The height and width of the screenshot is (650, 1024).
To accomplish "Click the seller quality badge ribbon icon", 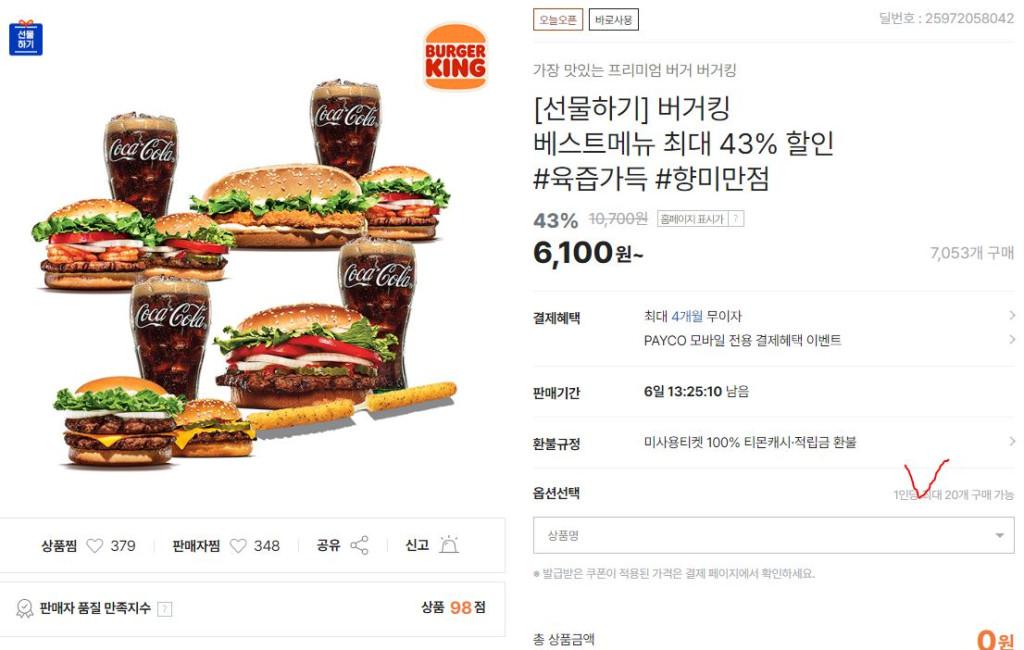I will pyautogui.click(x=24, y=609).
